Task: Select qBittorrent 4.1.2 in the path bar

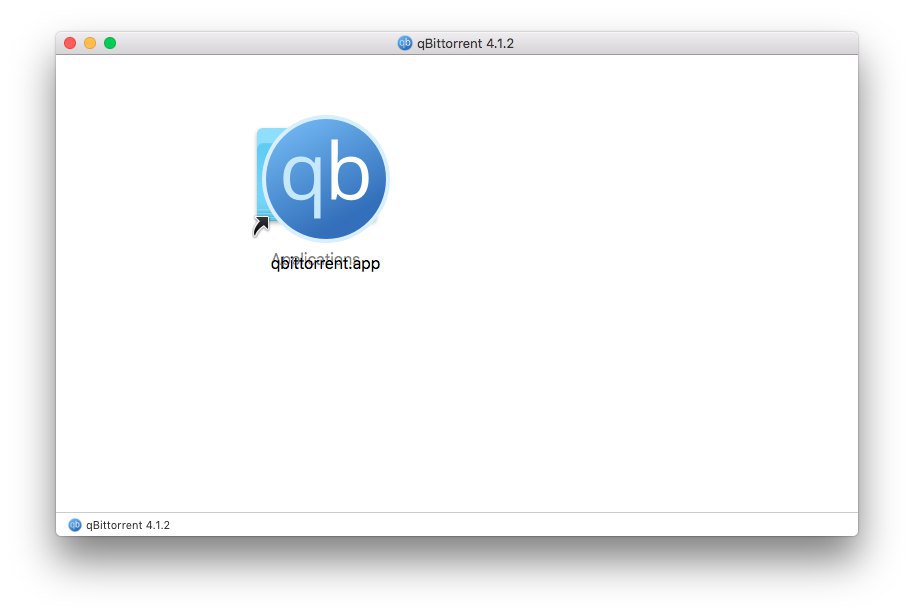Action: tap(128, 525)
